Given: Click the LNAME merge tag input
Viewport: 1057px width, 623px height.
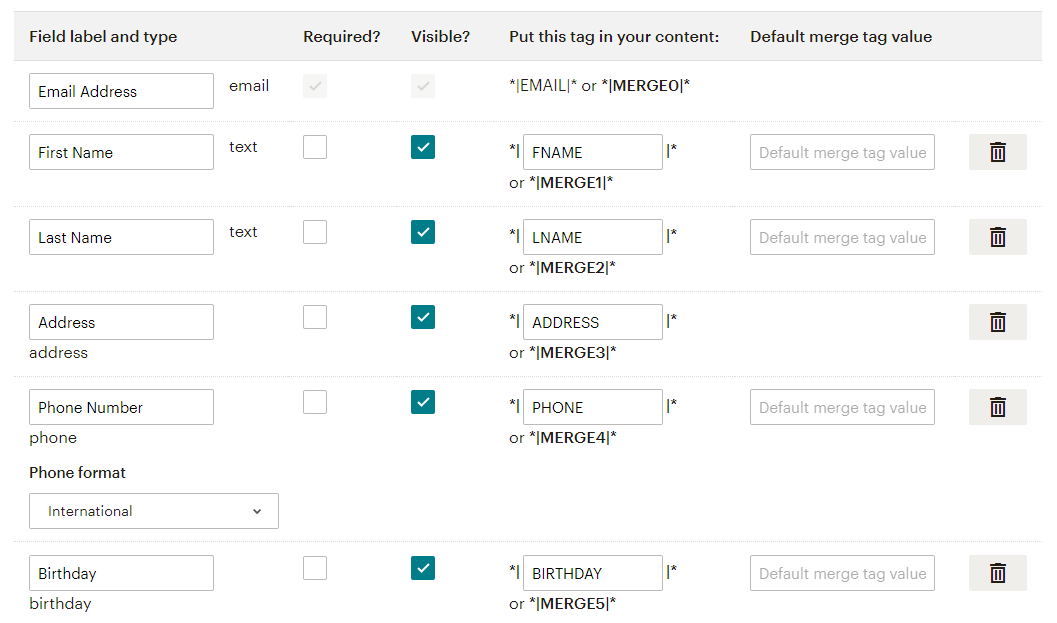Looking at the screenshot, I should (593, 237).
